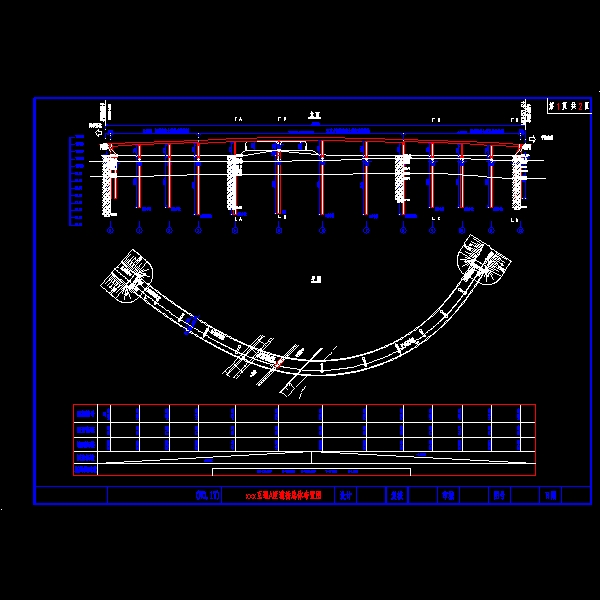The image size is (600, 600).
Task: Click the red pier marker on plan view
Action: [x=279, y=363]
